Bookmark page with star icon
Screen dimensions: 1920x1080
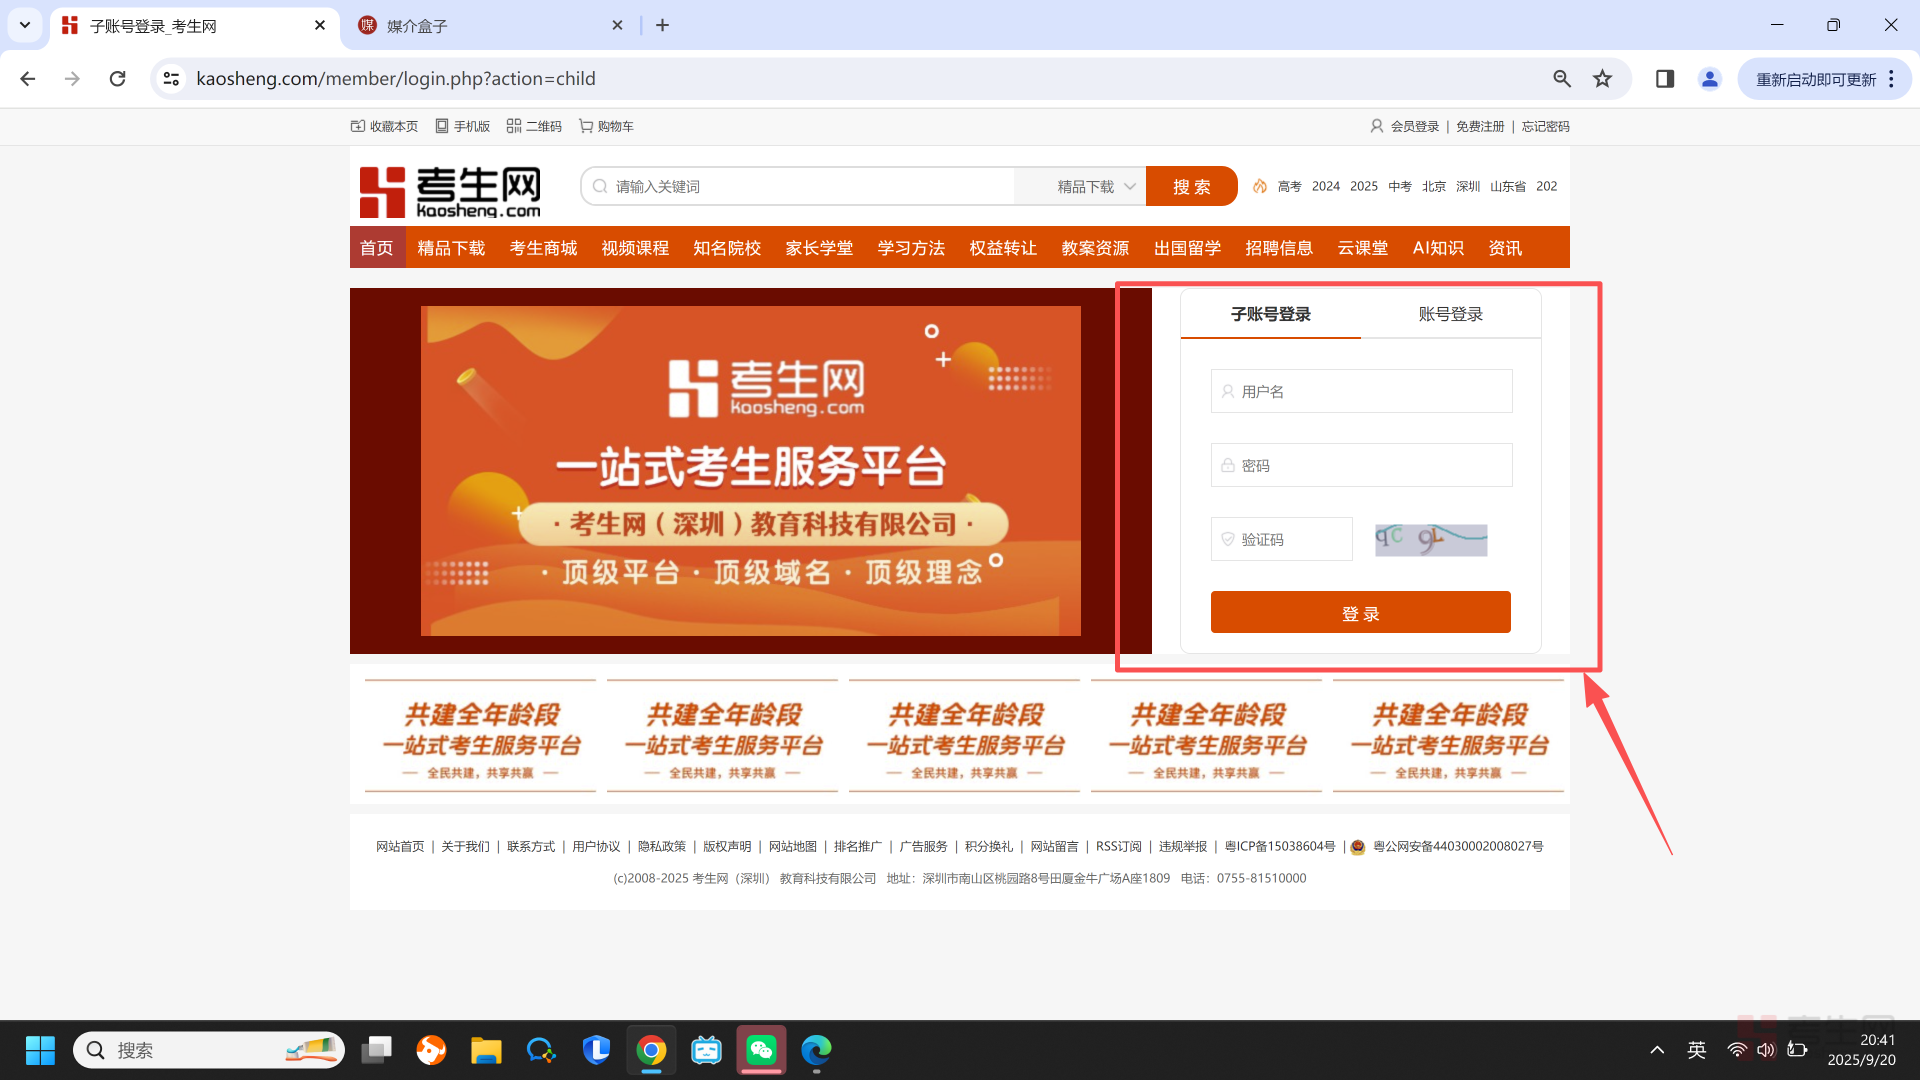click(1602, 79)
